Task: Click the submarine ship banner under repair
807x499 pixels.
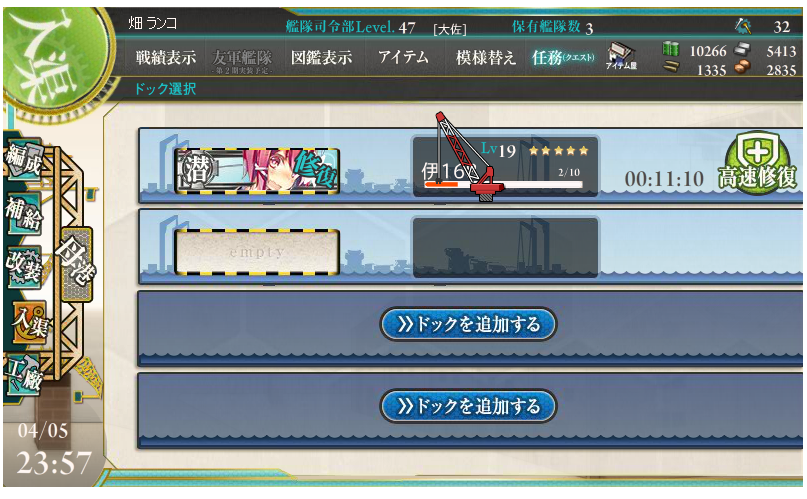Action: (257, 171)
